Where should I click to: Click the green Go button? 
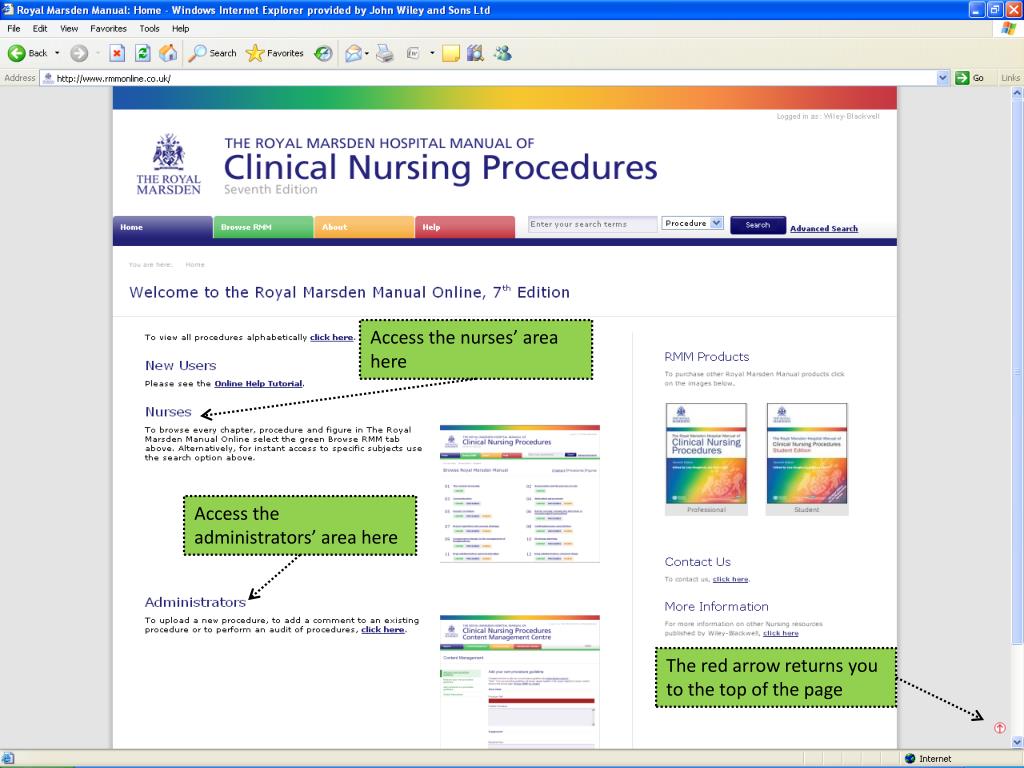coord(969,78)
